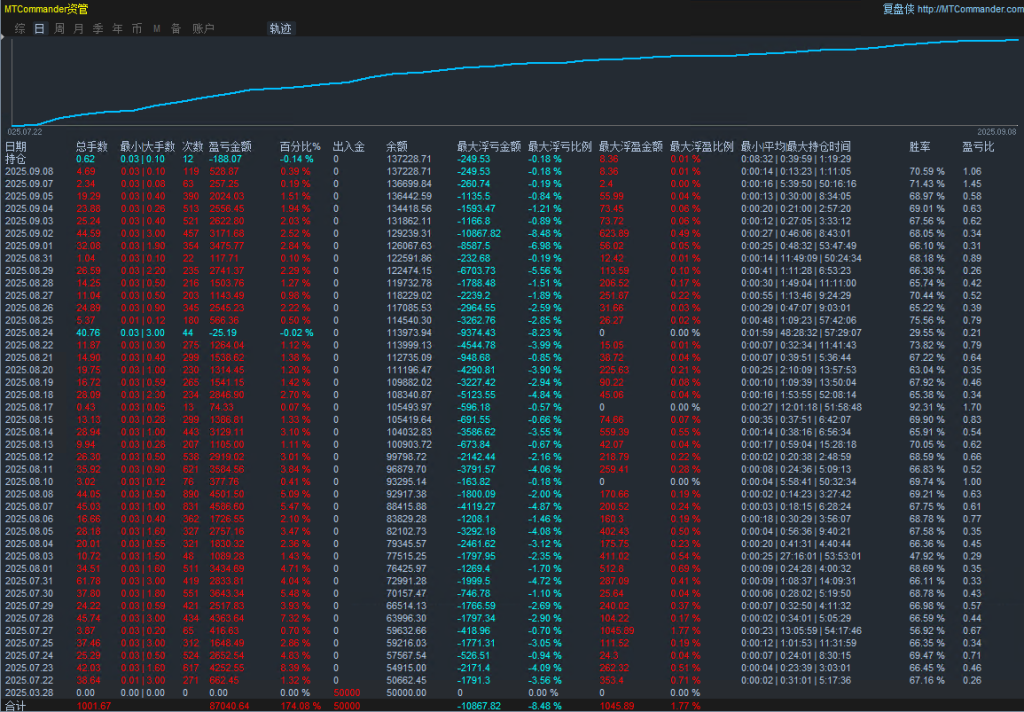1024x712 pixels.
Task: Switch to the 月 monthly view
Action: tap(78, 29)
